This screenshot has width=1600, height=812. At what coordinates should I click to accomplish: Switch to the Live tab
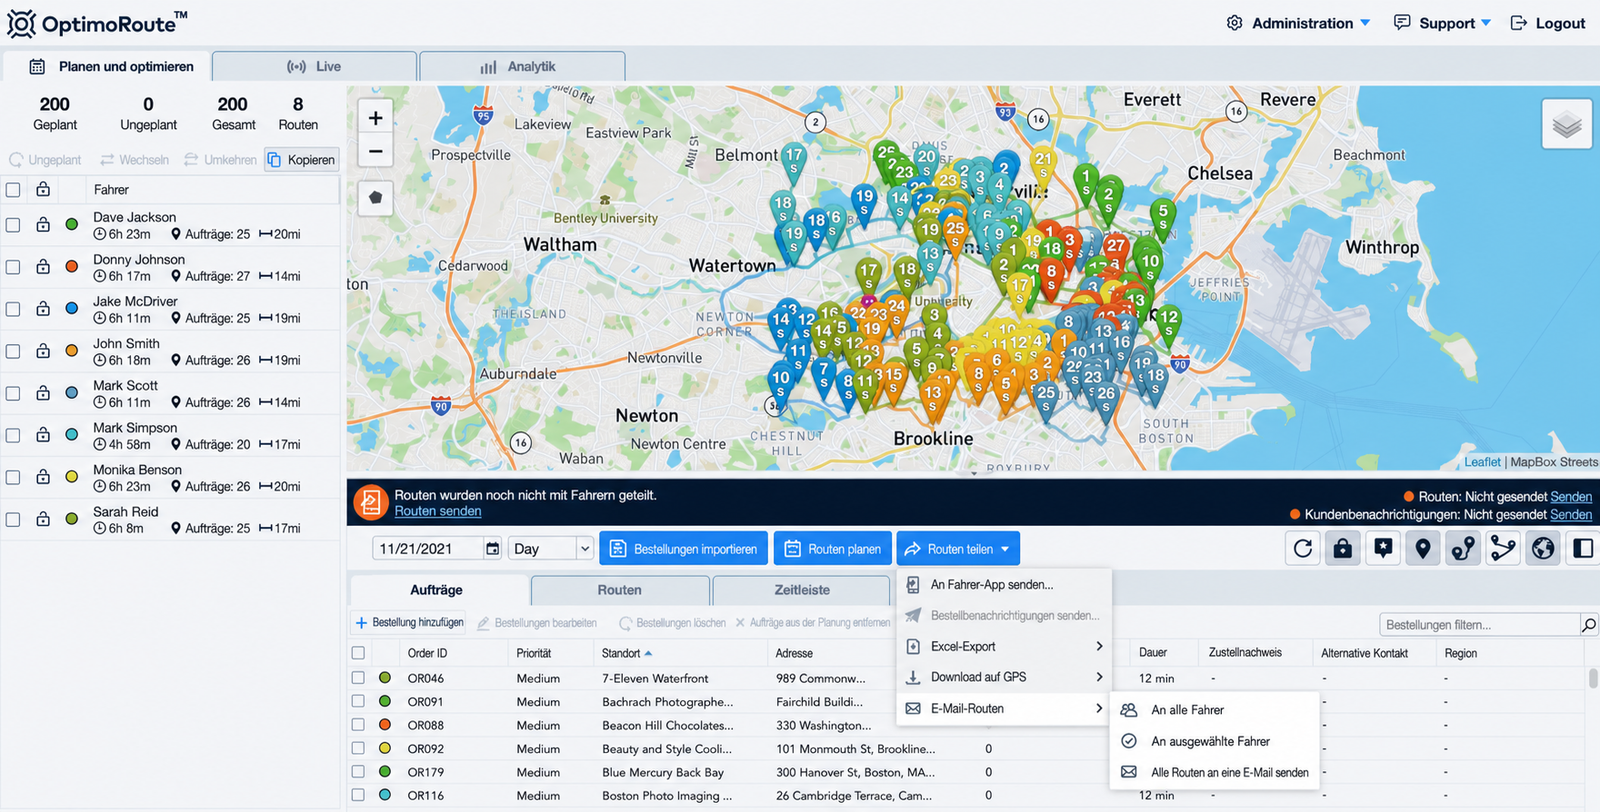point(314,67)
